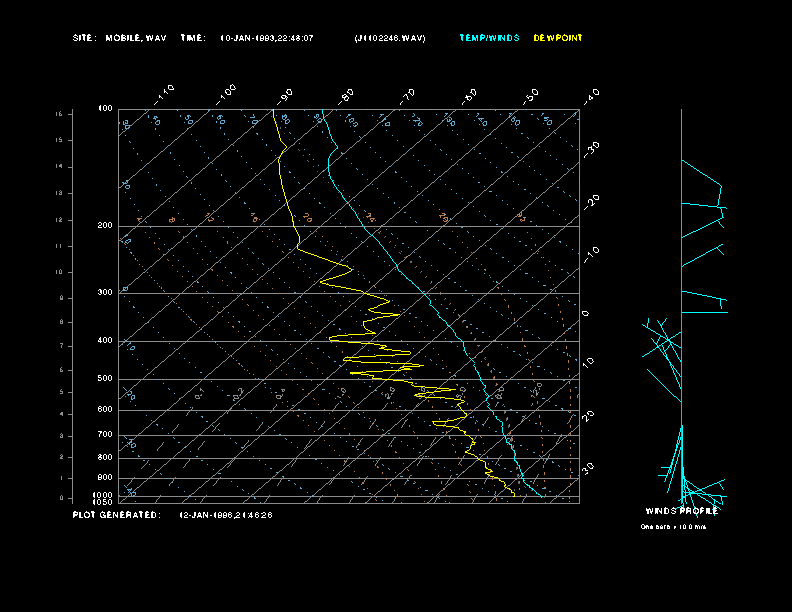Click the 'TIME:' header label
Screen dimensions: 792x612
click(193, 38)
